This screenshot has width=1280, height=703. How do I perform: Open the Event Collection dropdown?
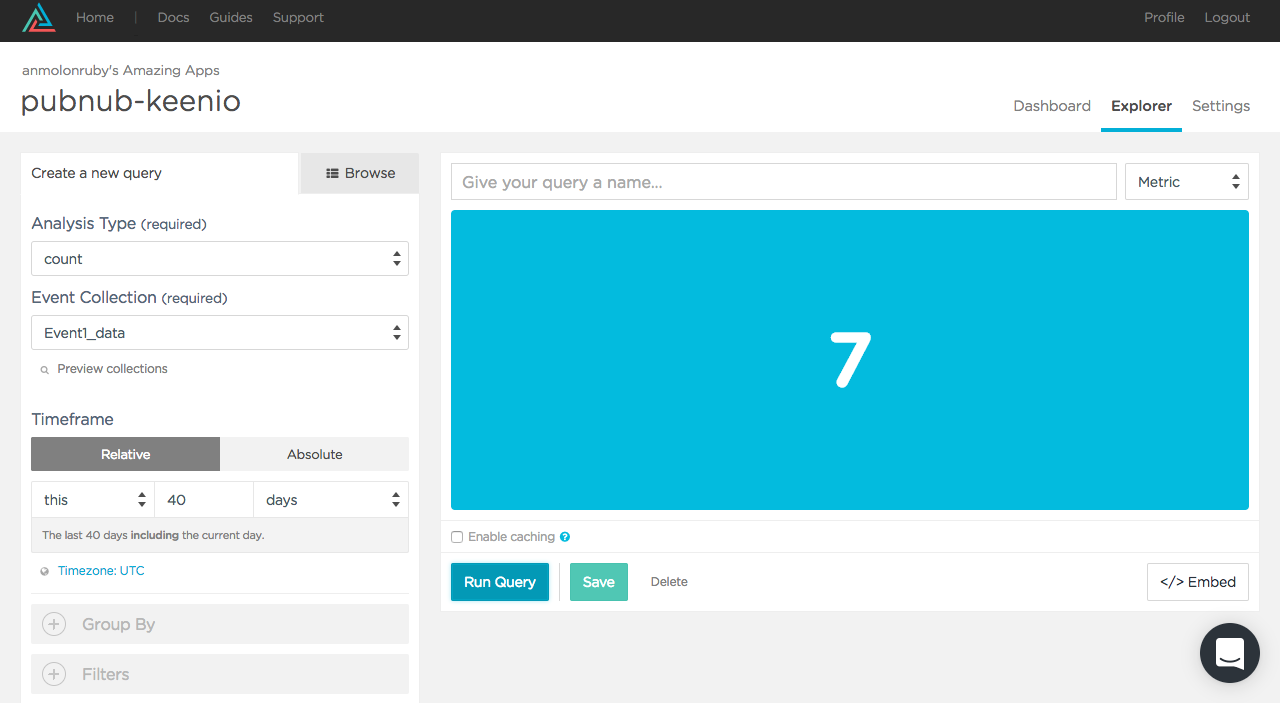coord(219,333)
